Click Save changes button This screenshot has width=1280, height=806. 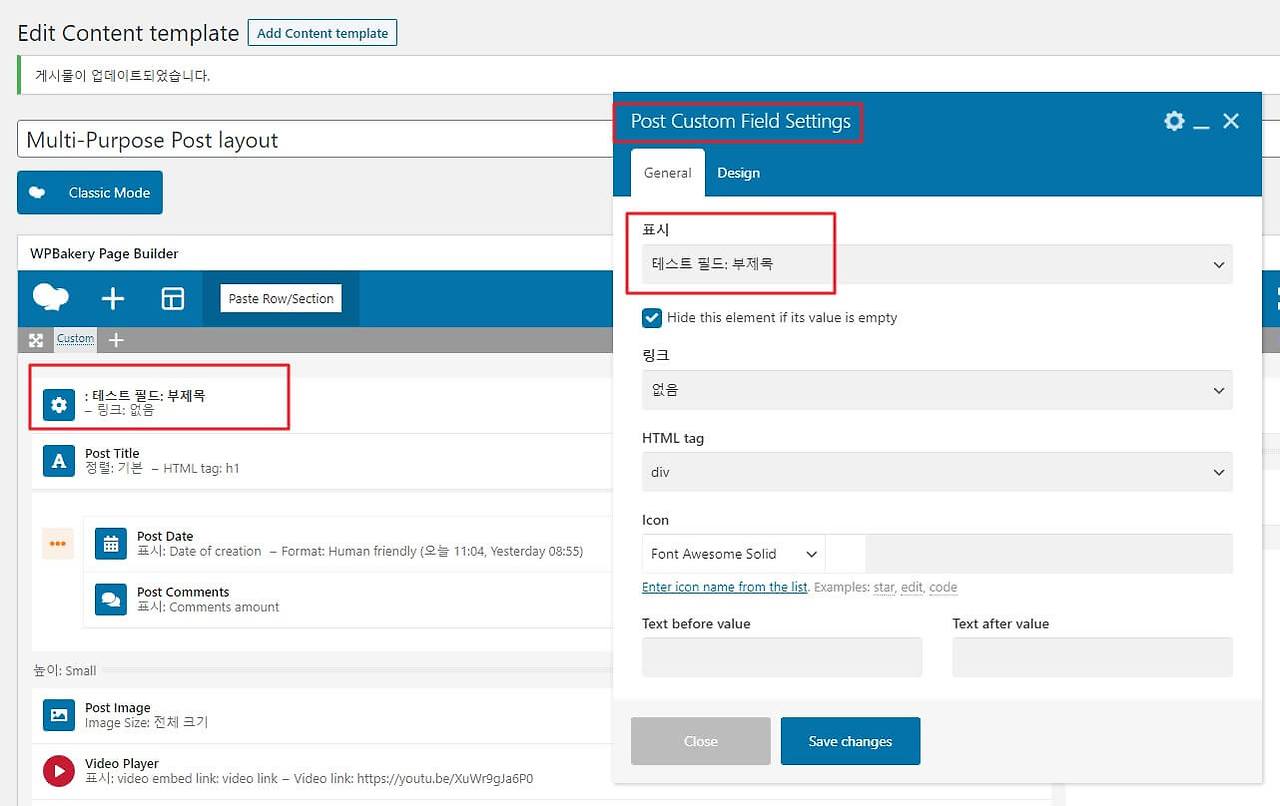pos(850,741)
